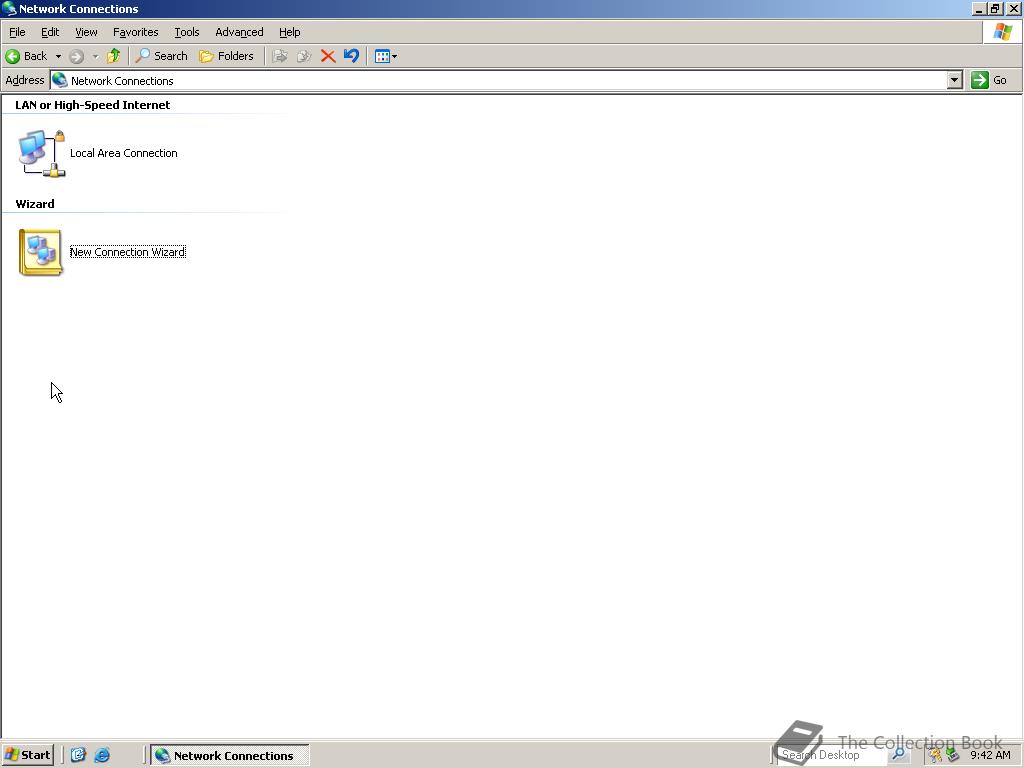
Task: Click the Network Connections address bar icon
Action: coord(59,80)
